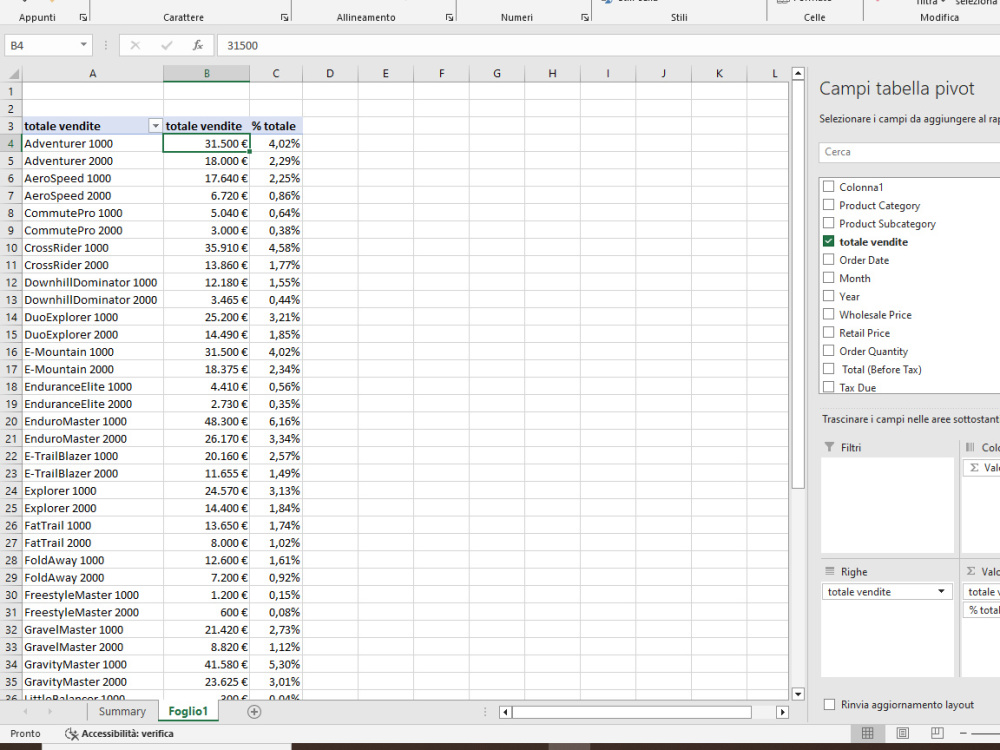This screenshot has height=750, width=1000.
Task: Check the Product Subcategory field
Action: coord(828,223)
